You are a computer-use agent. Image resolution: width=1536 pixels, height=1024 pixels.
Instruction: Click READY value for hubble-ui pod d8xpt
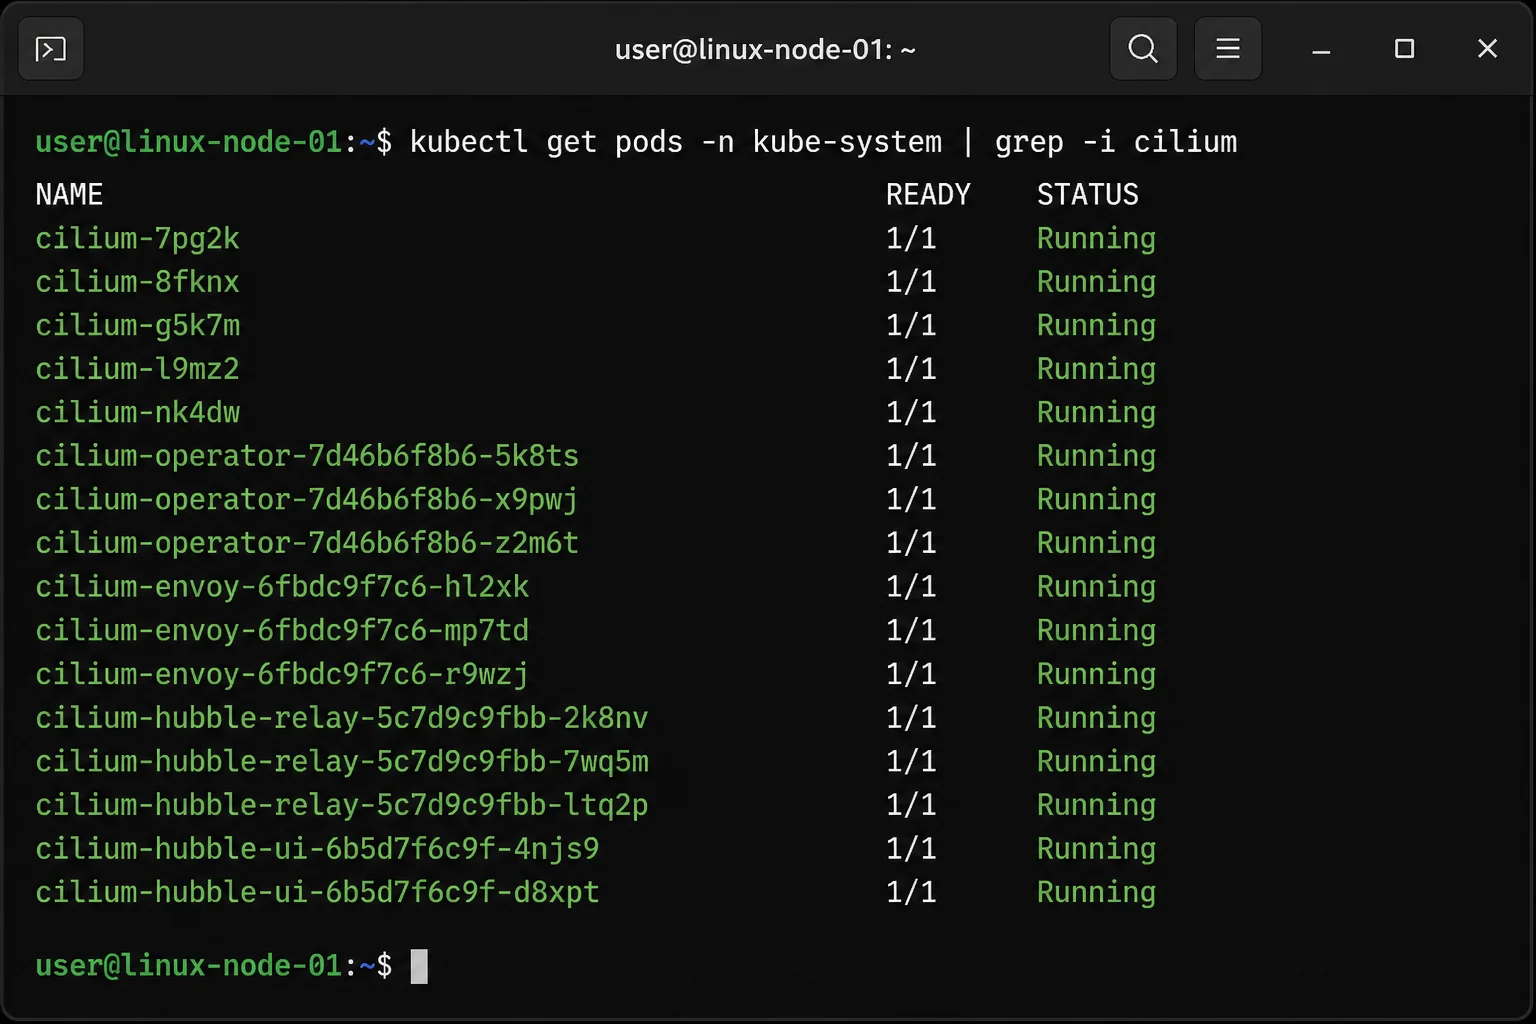pyautogui.click(x=911, y=893)
